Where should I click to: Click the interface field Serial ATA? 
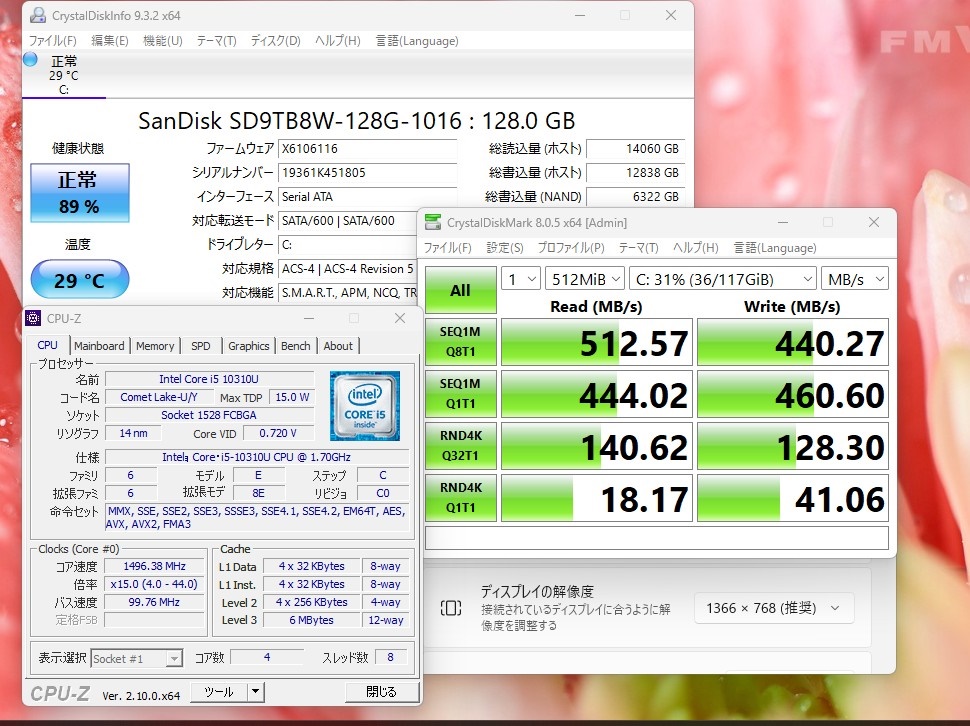pyautogui.click(x=367, y=197)
